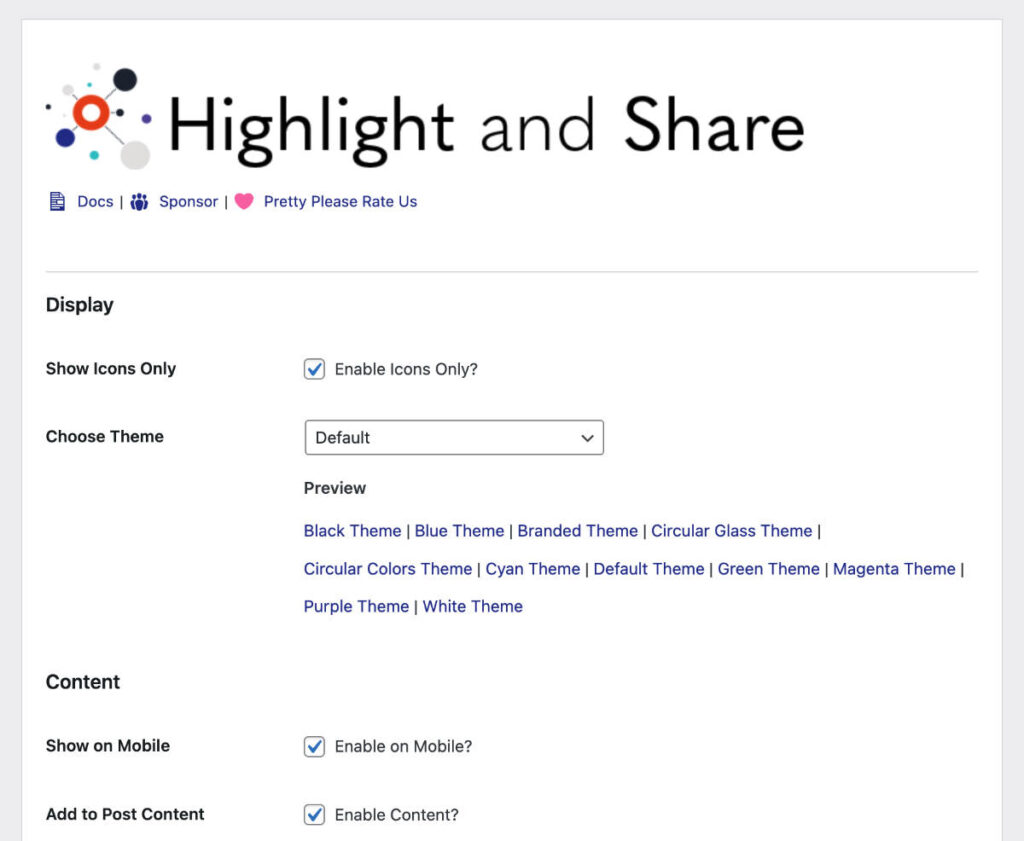Open the Choose Theme dropdown
The height and width of the screenshot is (841, 1024).
pyautogui.click(x=454, y=437)
